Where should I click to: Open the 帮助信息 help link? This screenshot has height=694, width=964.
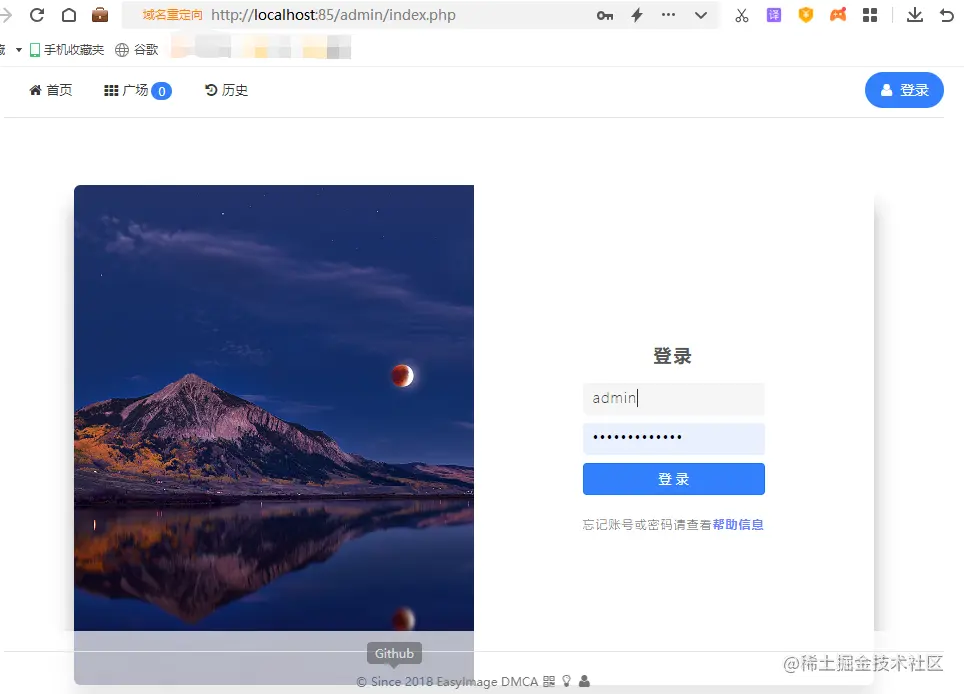coord(738,524)
